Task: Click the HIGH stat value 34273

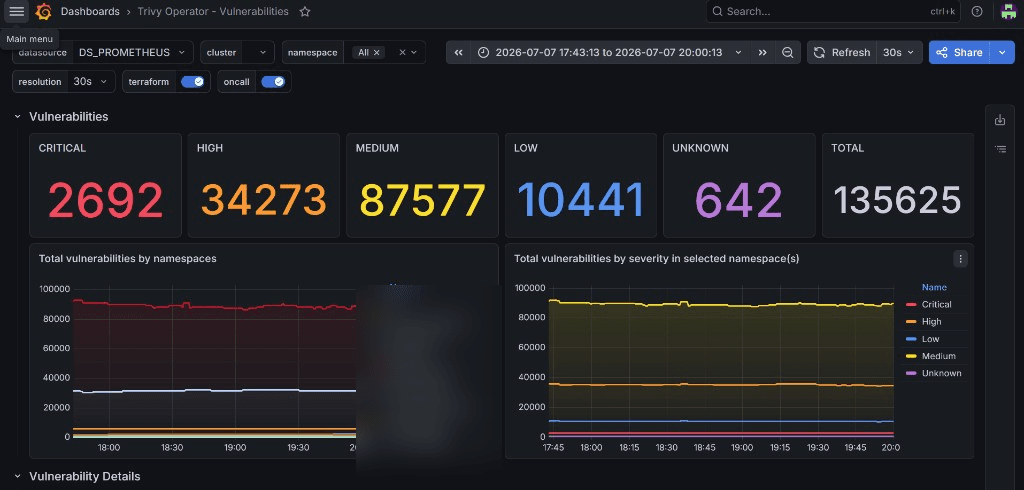Action: [263, 200]
